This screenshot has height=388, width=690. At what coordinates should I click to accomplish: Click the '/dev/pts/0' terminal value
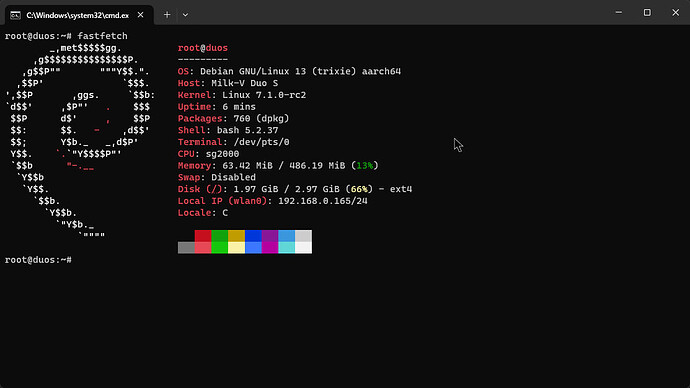pos(261,142)
